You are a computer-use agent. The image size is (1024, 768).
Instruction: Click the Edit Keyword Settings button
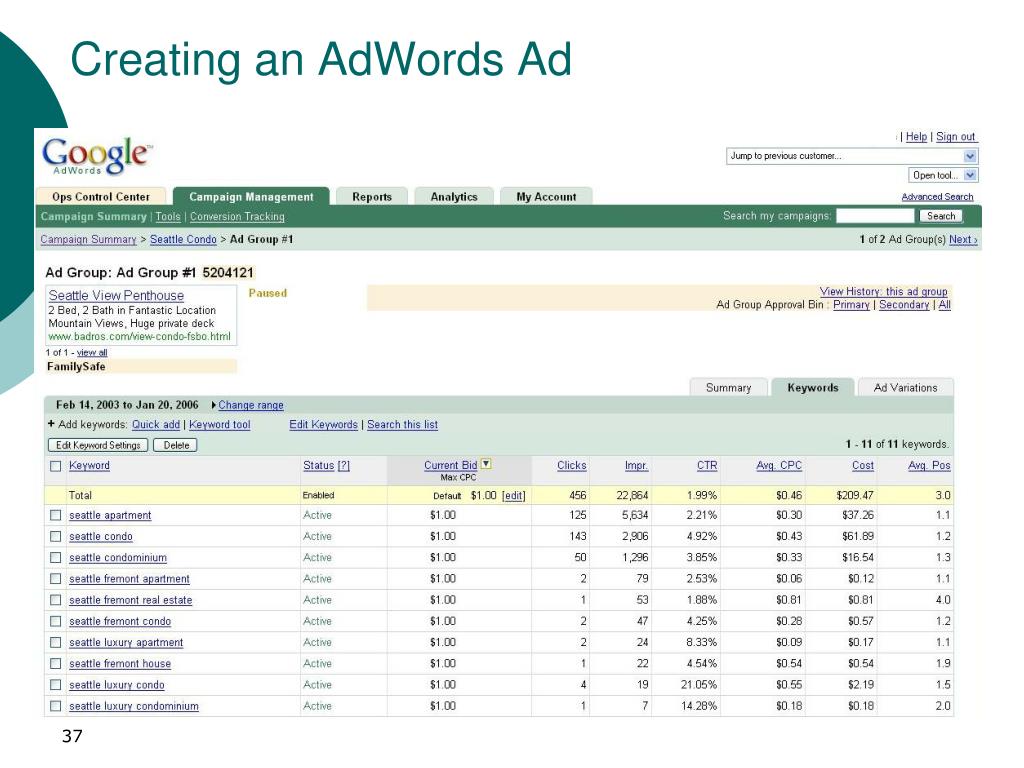coord(98,445)
